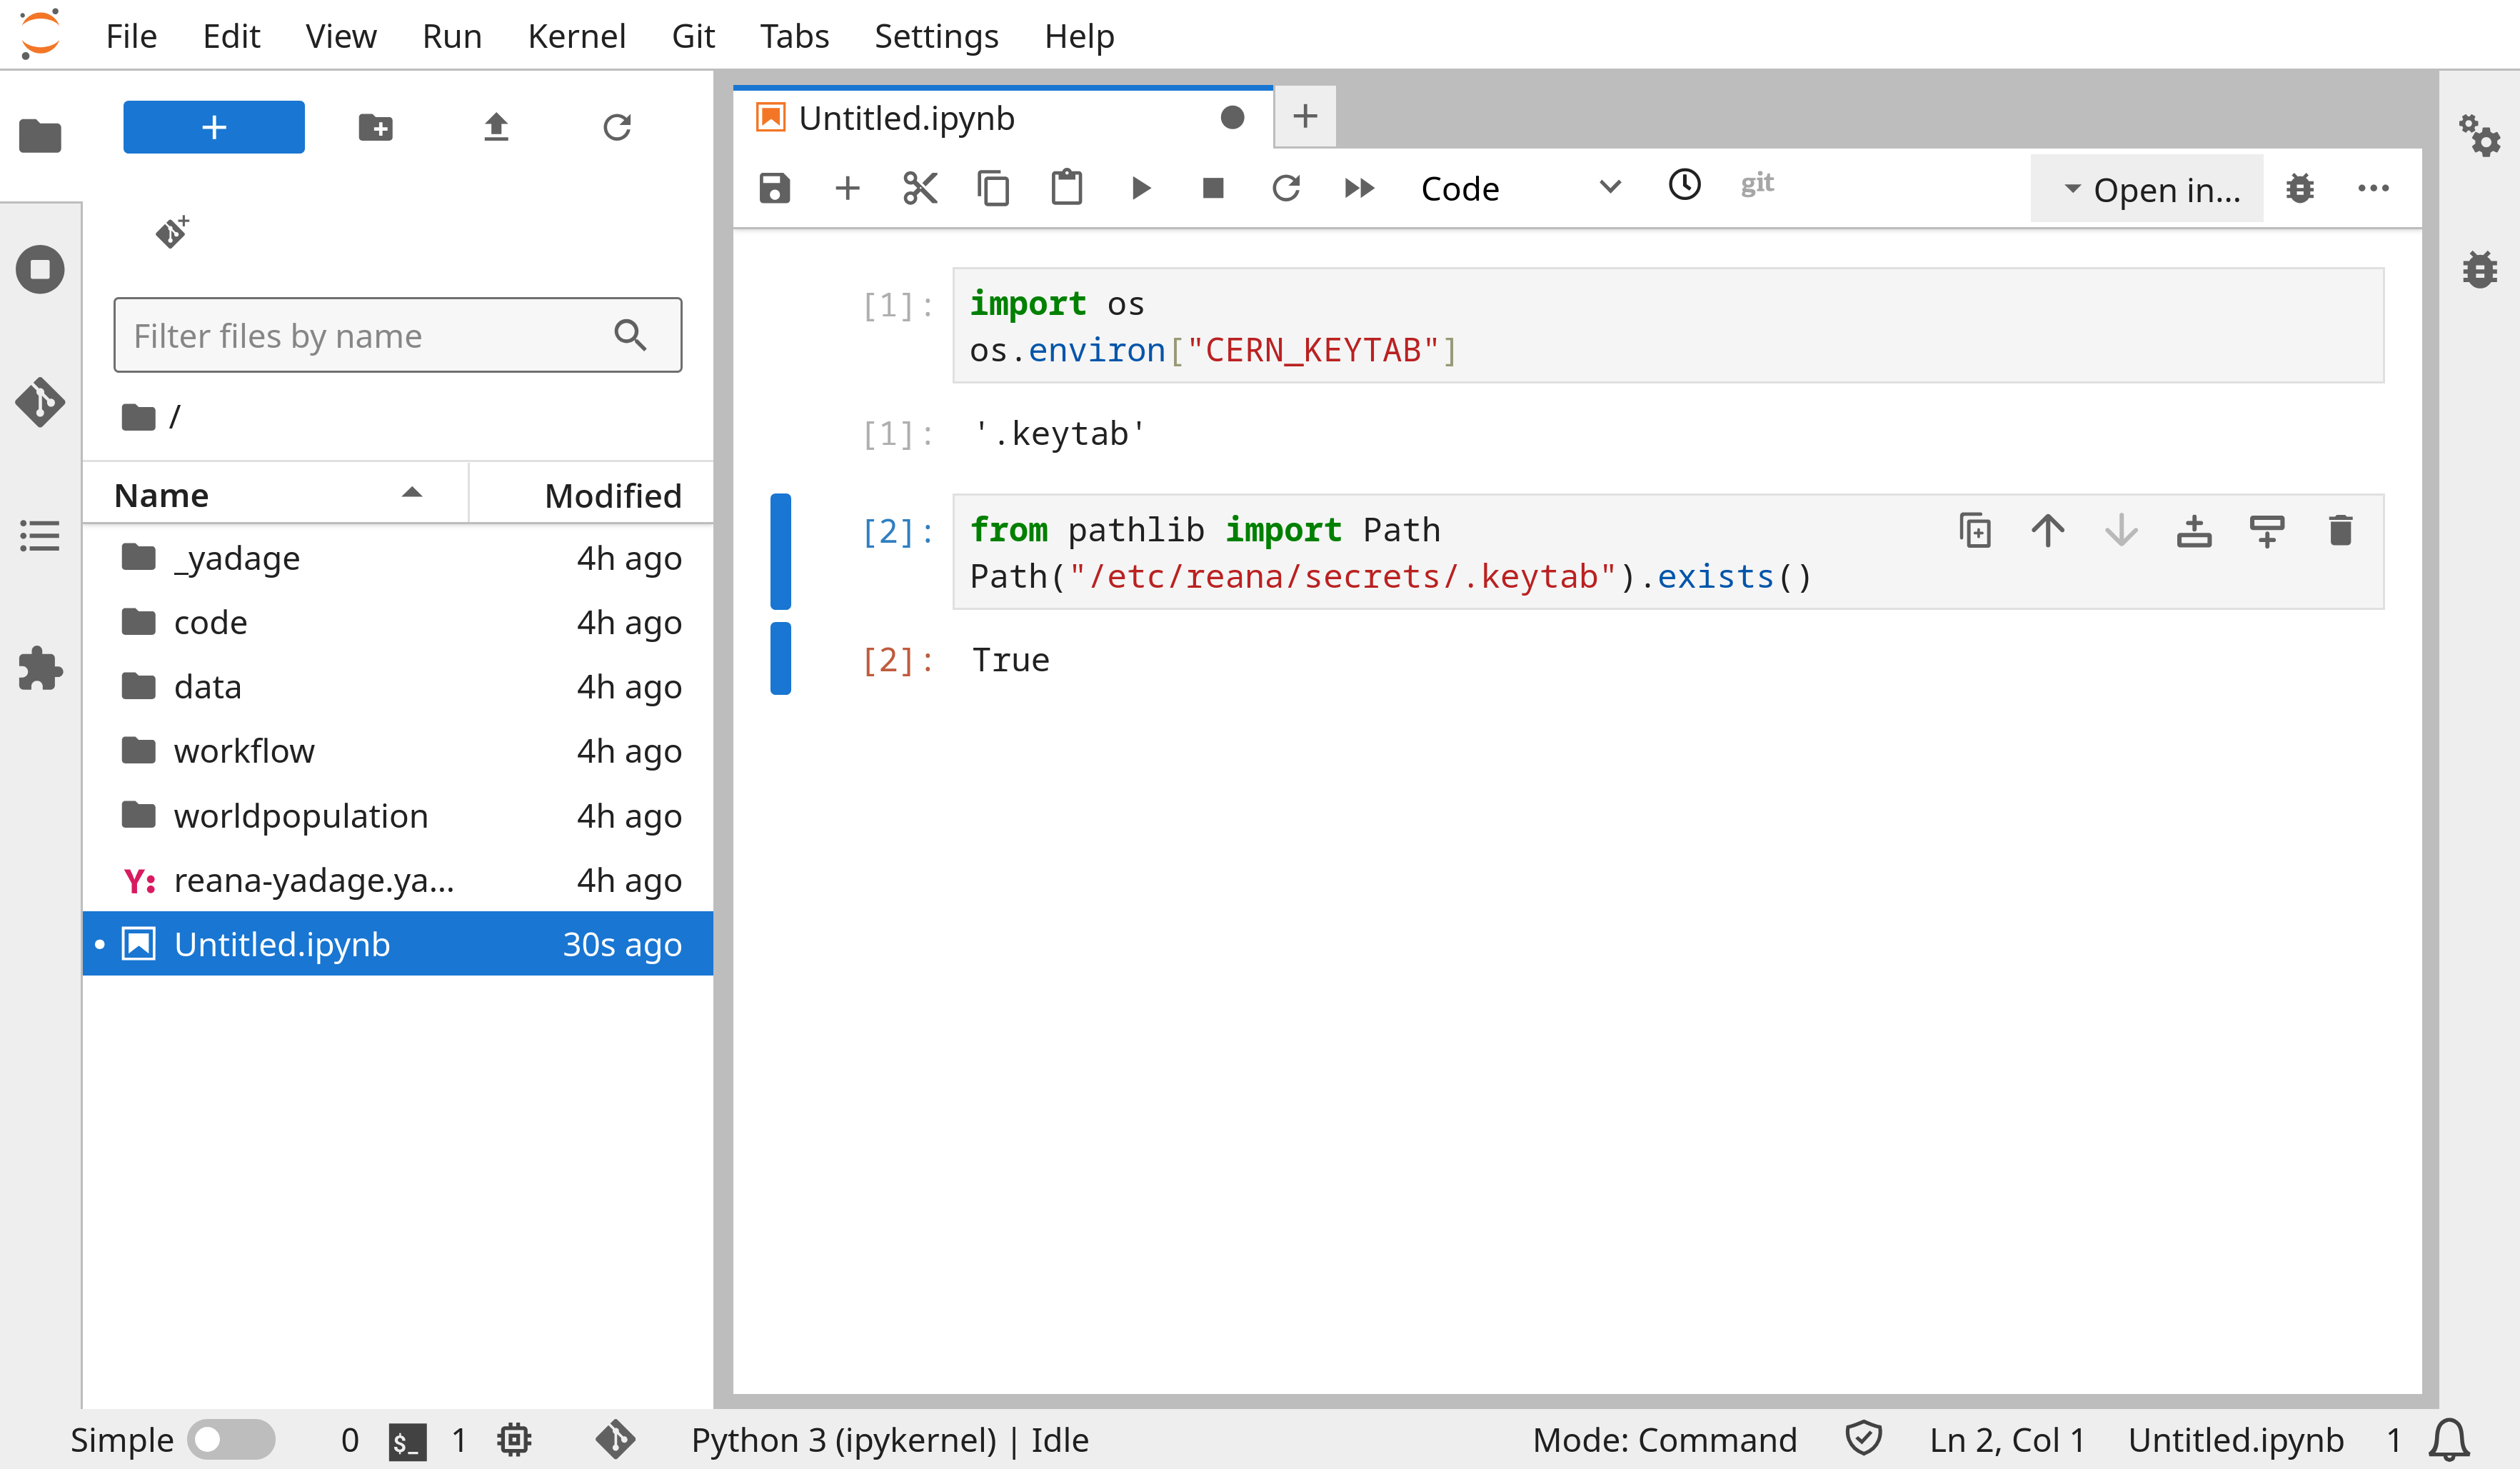The width and height of the screenshot is (2520, 1469).
Task: Move the selected cell up
Action: pos(2047,531)
